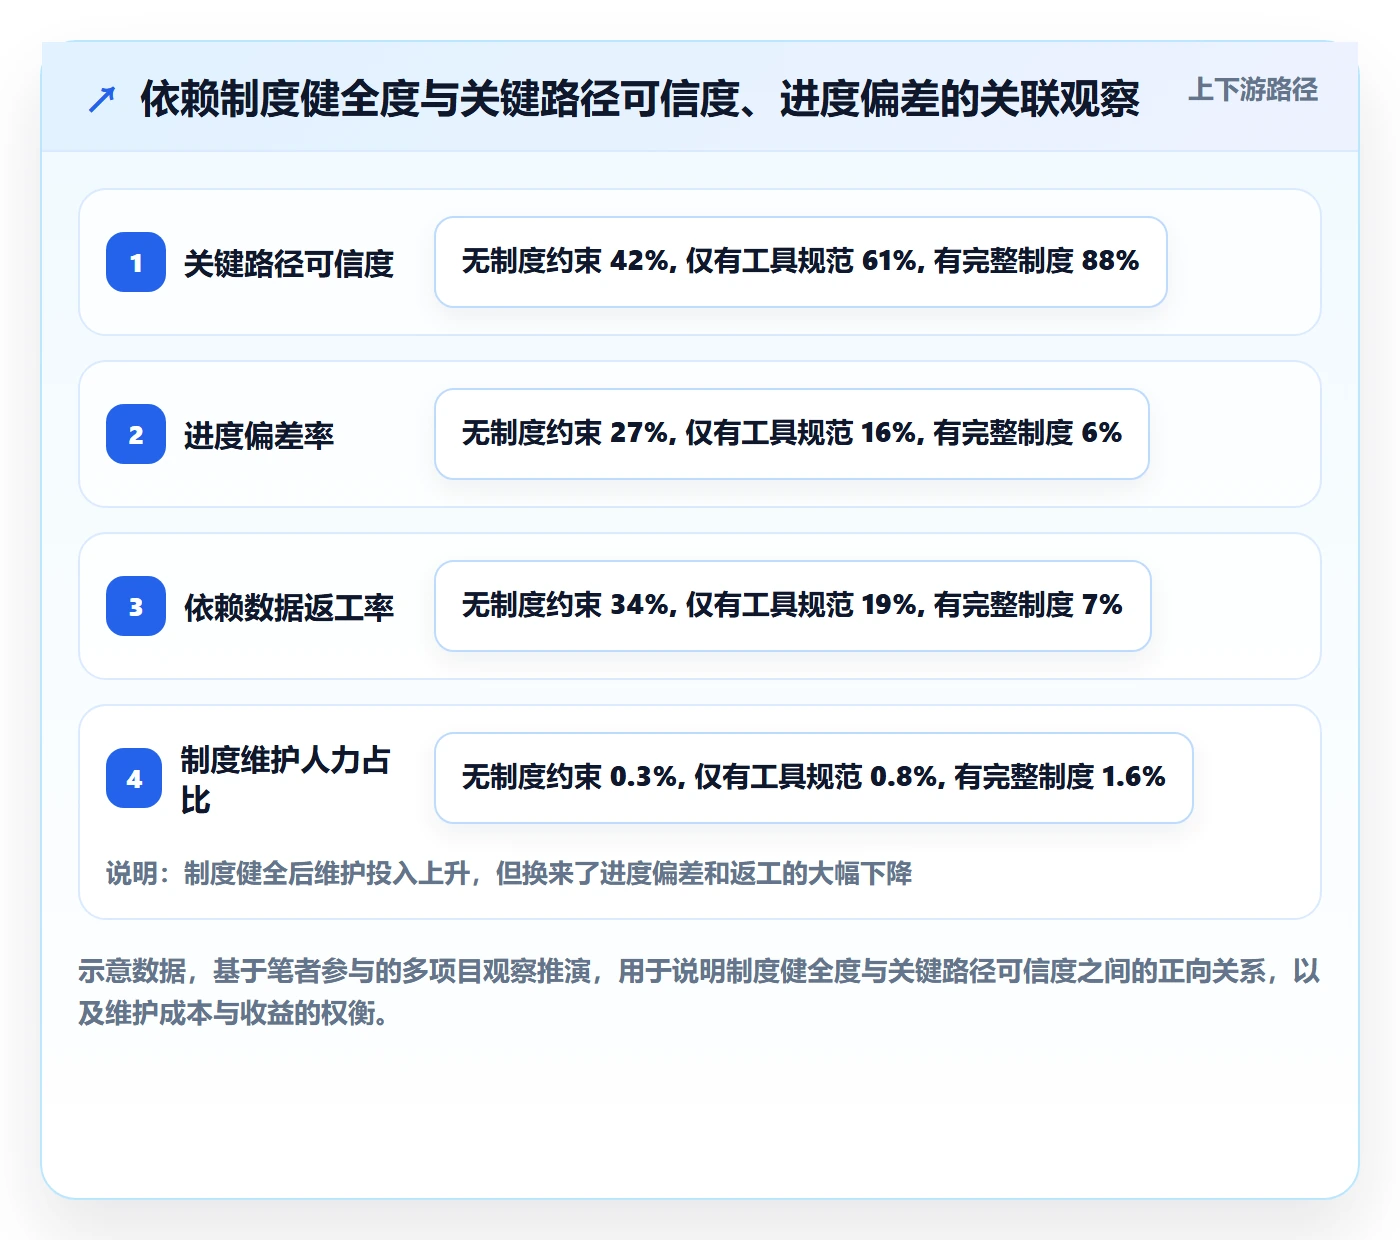Click the value box with 有完整制度 88%

(801, 262)
